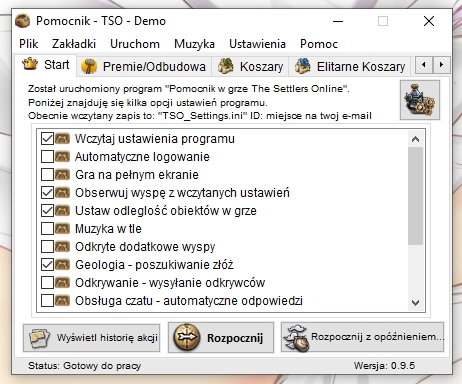Click icon beside Odkrywanie - wysyłanie odkrywców
Image resolution: width=462 pixels, height=384 pixels.
62,282
